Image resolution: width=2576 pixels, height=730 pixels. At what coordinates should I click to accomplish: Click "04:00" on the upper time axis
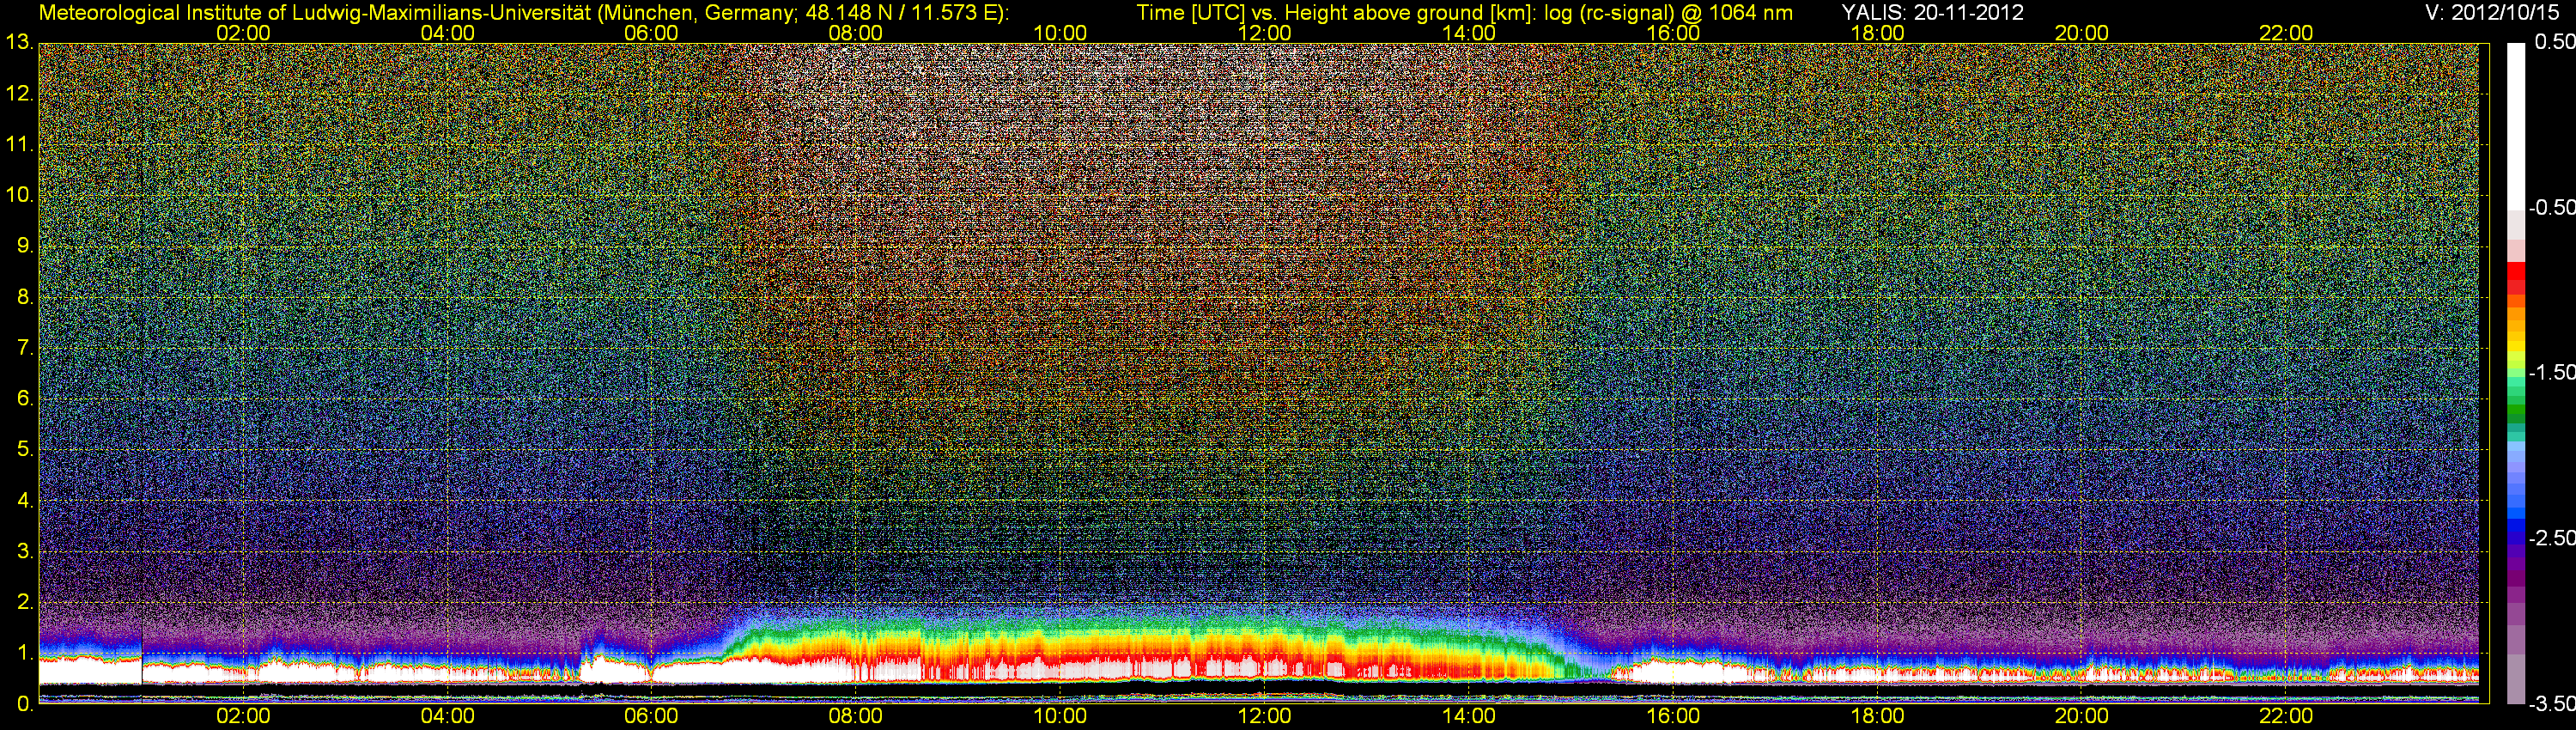(447, 33)
